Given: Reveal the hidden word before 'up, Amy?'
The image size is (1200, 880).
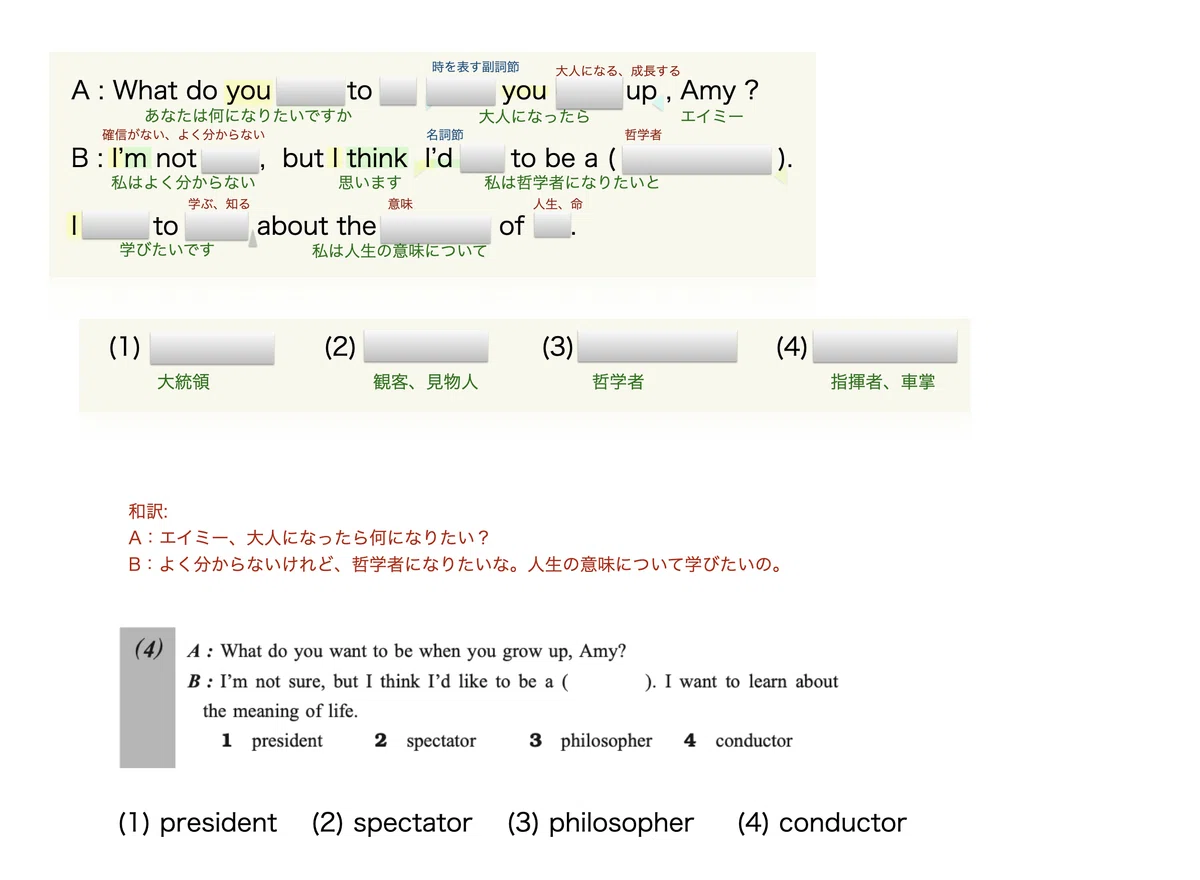Looking at the screenshot, I should pos(589,91).
